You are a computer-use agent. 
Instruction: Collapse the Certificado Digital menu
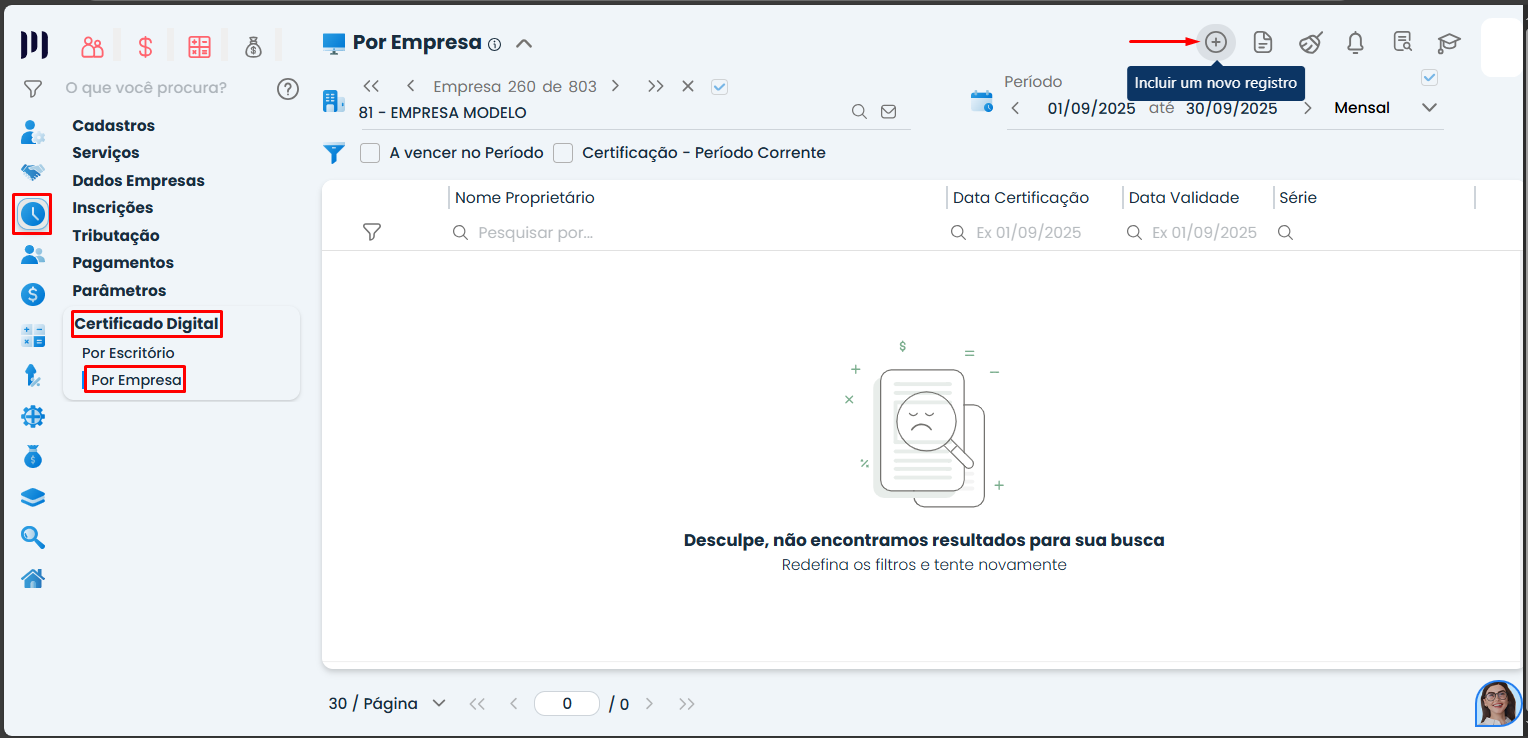pyautogui.click(x=147, y=324)
